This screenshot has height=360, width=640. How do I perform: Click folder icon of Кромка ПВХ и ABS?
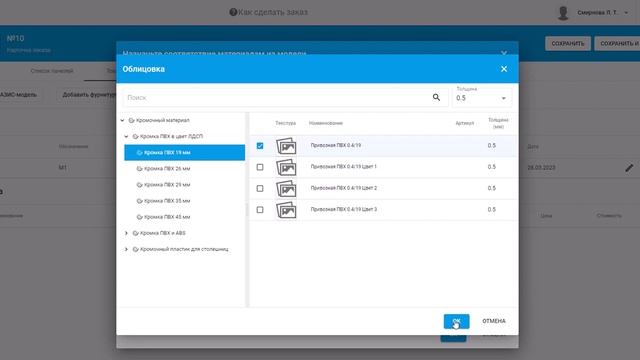pos(136,233)
